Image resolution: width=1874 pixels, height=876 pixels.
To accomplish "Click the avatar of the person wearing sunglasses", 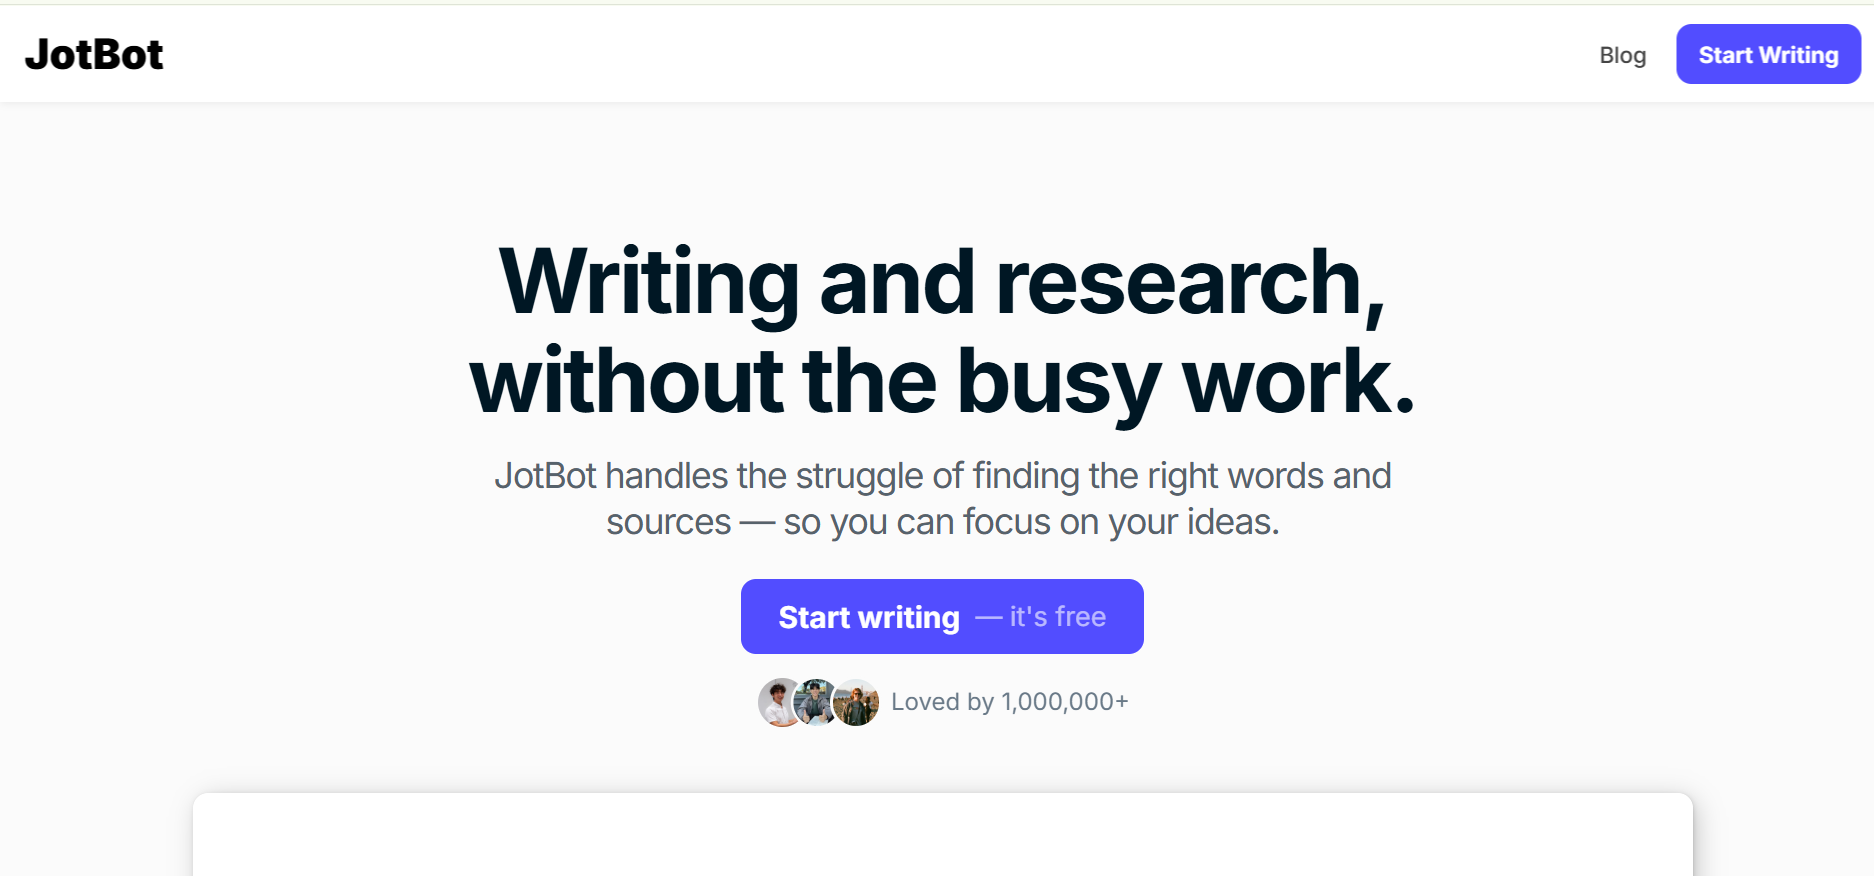I will (858, 703).
